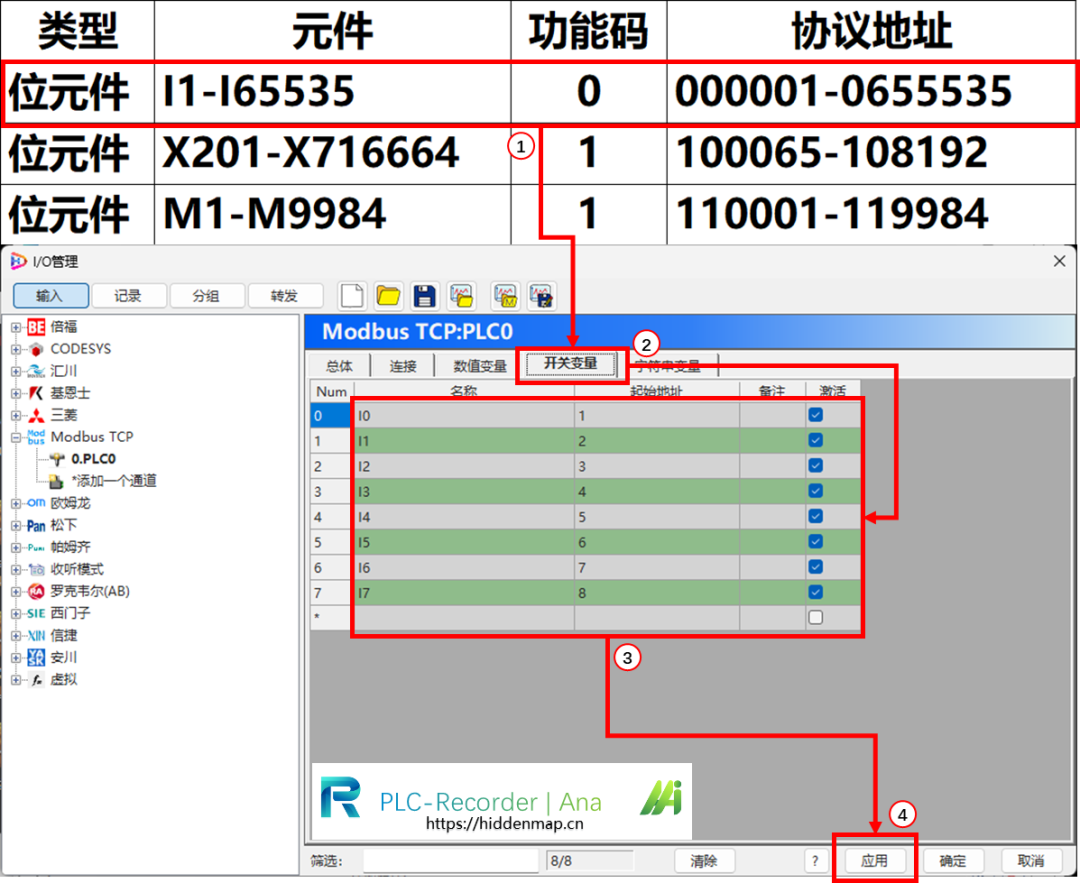Click the I/O管理 window logo icon
The image size is (1080, 883).
coord(18,261)
